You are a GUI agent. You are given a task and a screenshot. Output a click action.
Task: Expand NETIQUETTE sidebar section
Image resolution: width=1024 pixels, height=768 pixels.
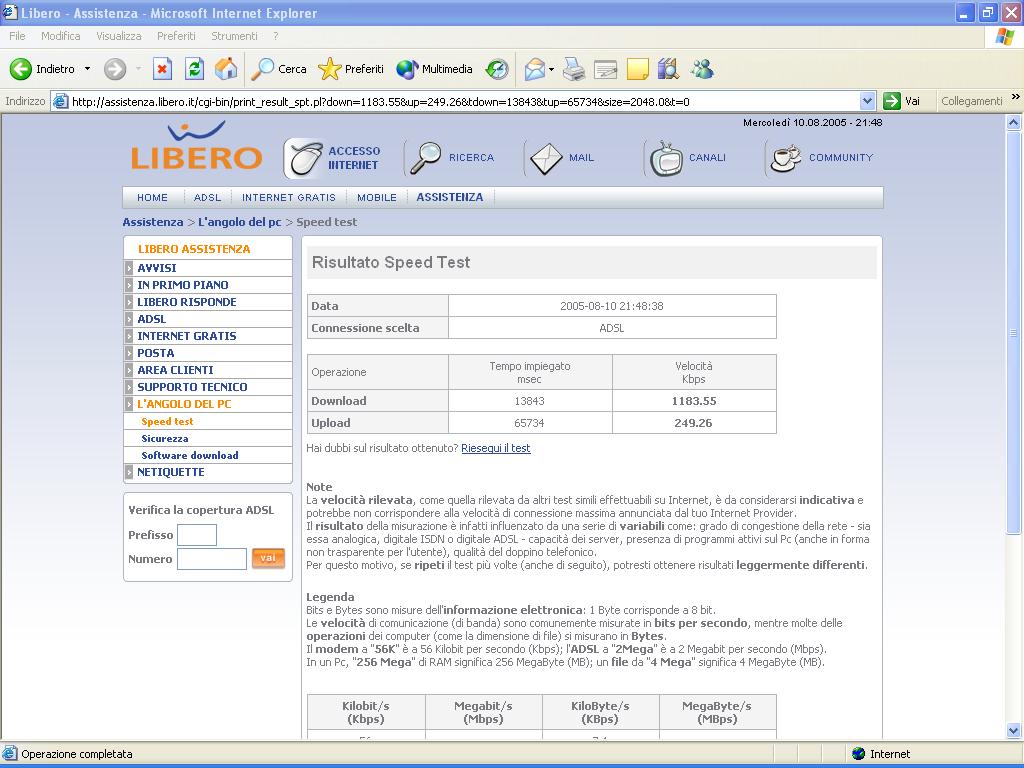(129, 472)
